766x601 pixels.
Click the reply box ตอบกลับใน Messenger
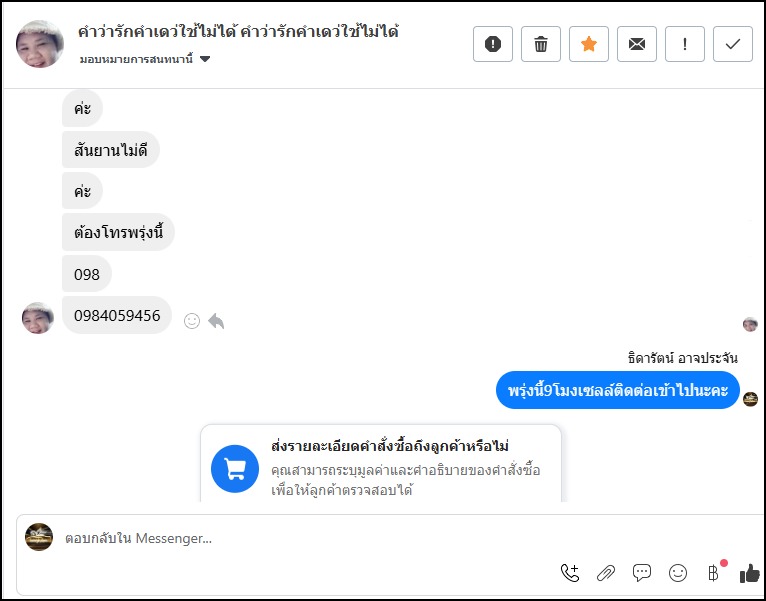point(300,538)
